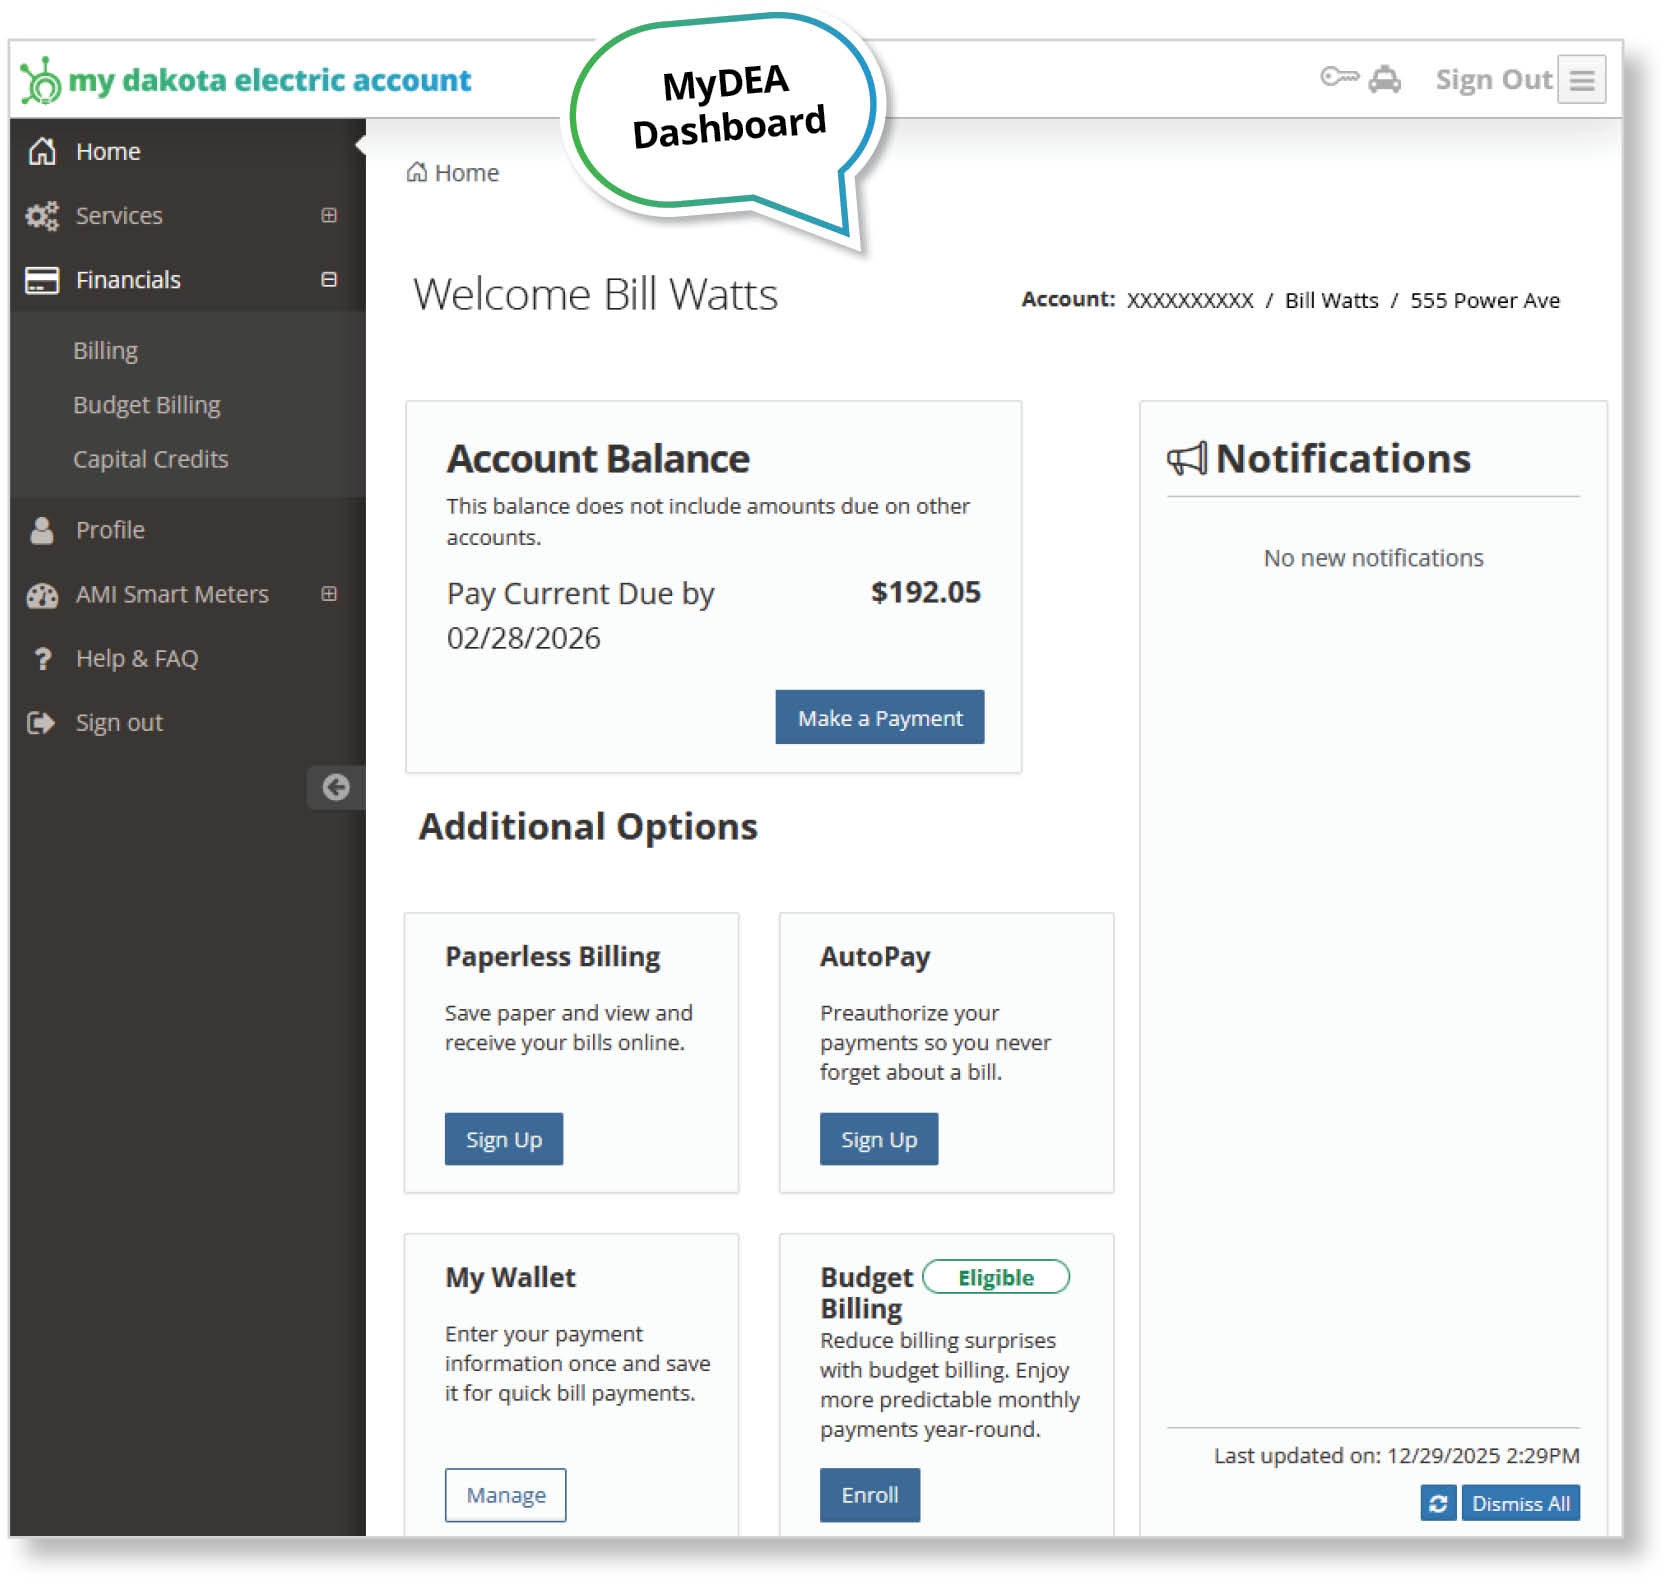Image resolution: width=1669 pixels, height=1584 pixels.
Task: Click the Dakota Electric logo icon
Action: [41, 80]
